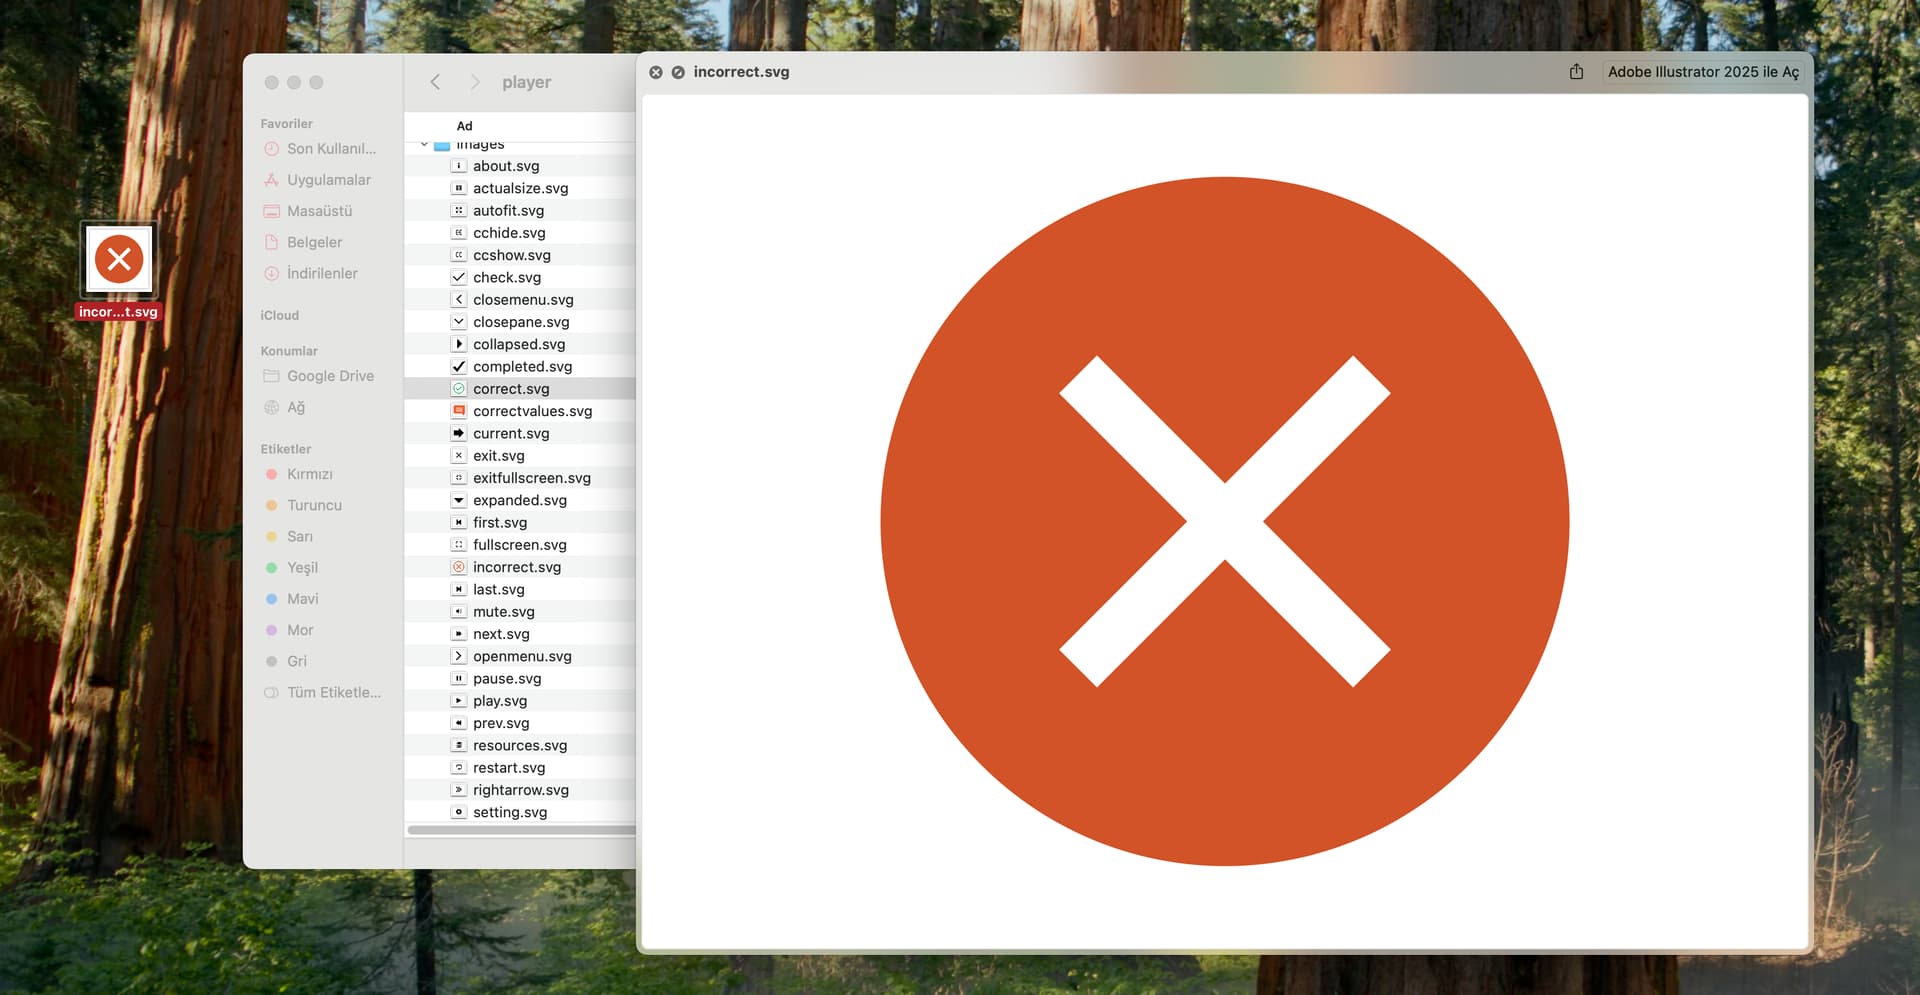Select incorrect.svg in Finder list
Viewport: 1920px width, 995px height.
coord(516,567)
